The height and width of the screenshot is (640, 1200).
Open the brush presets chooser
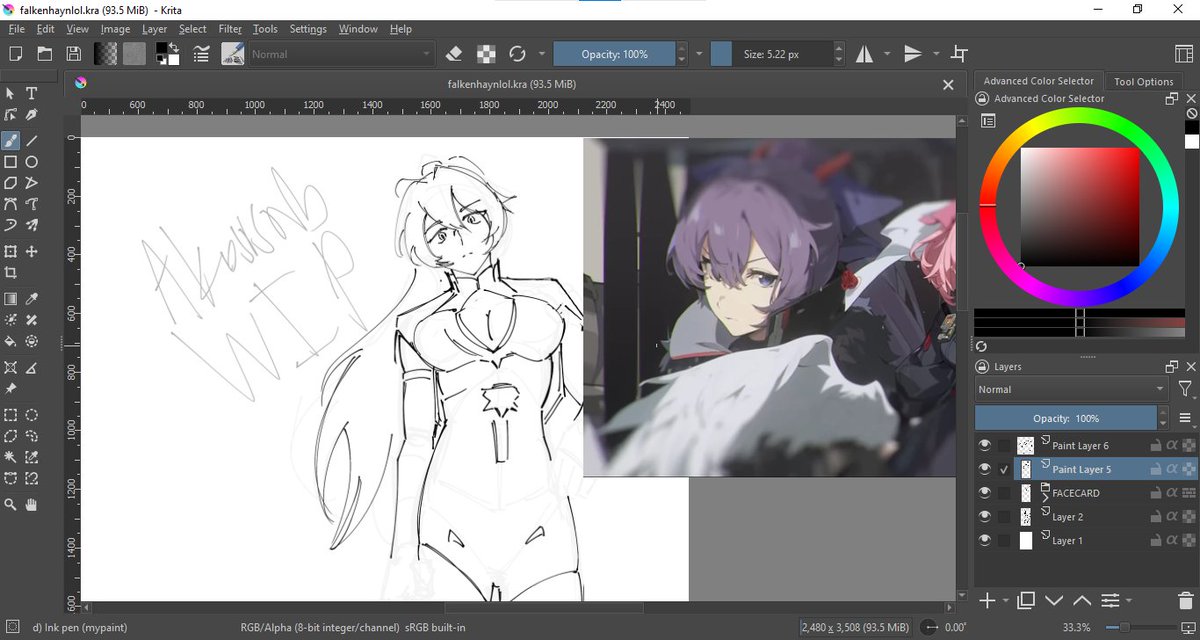coord(234,54)
